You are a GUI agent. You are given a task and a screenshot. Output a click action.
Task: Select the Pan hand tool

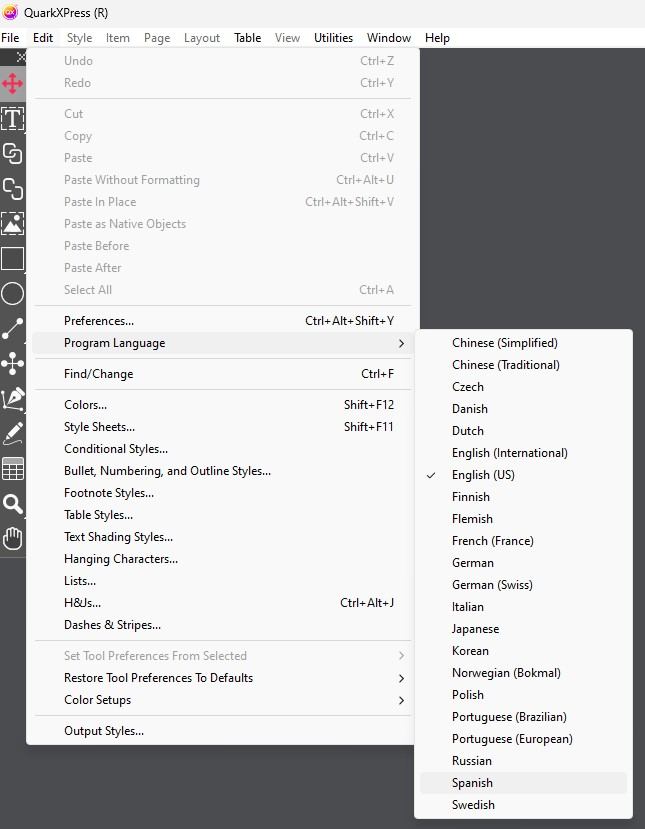(12, 539)
